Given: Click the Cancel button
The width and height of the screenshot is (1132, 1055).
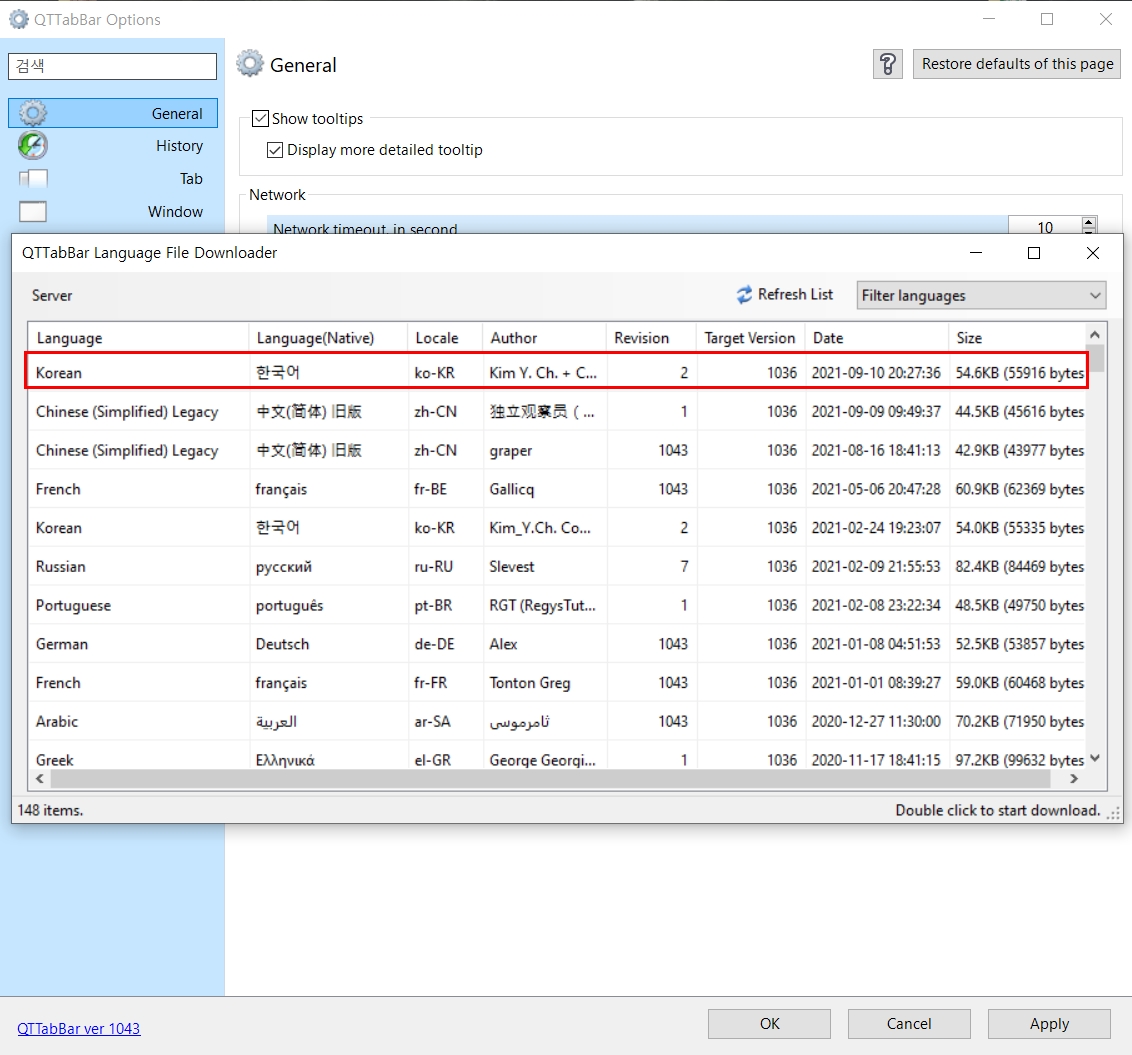Looking at the screenshot, I should point(909,1023).
